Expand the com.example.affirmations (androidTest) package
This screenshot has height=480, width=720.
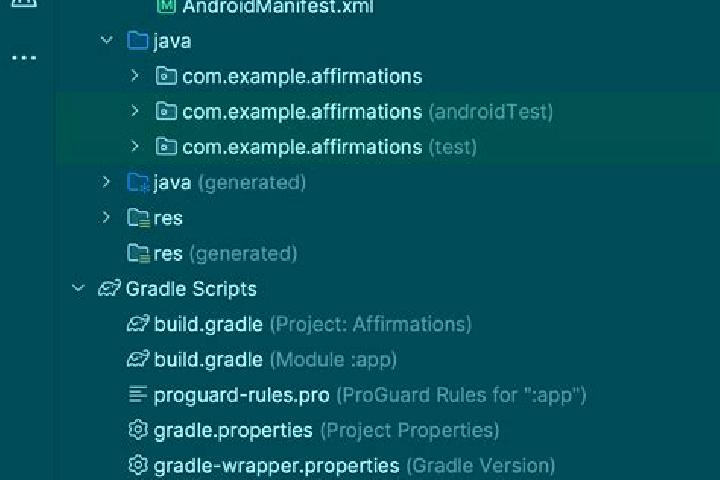135,111
